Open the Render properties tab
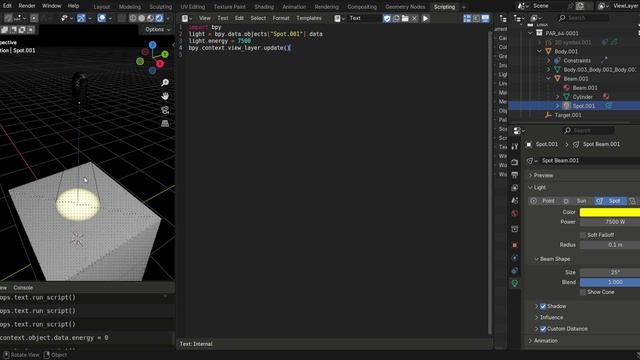Image resolution: width=640 pixels, height=360 pixels. (x=515, y=162)
